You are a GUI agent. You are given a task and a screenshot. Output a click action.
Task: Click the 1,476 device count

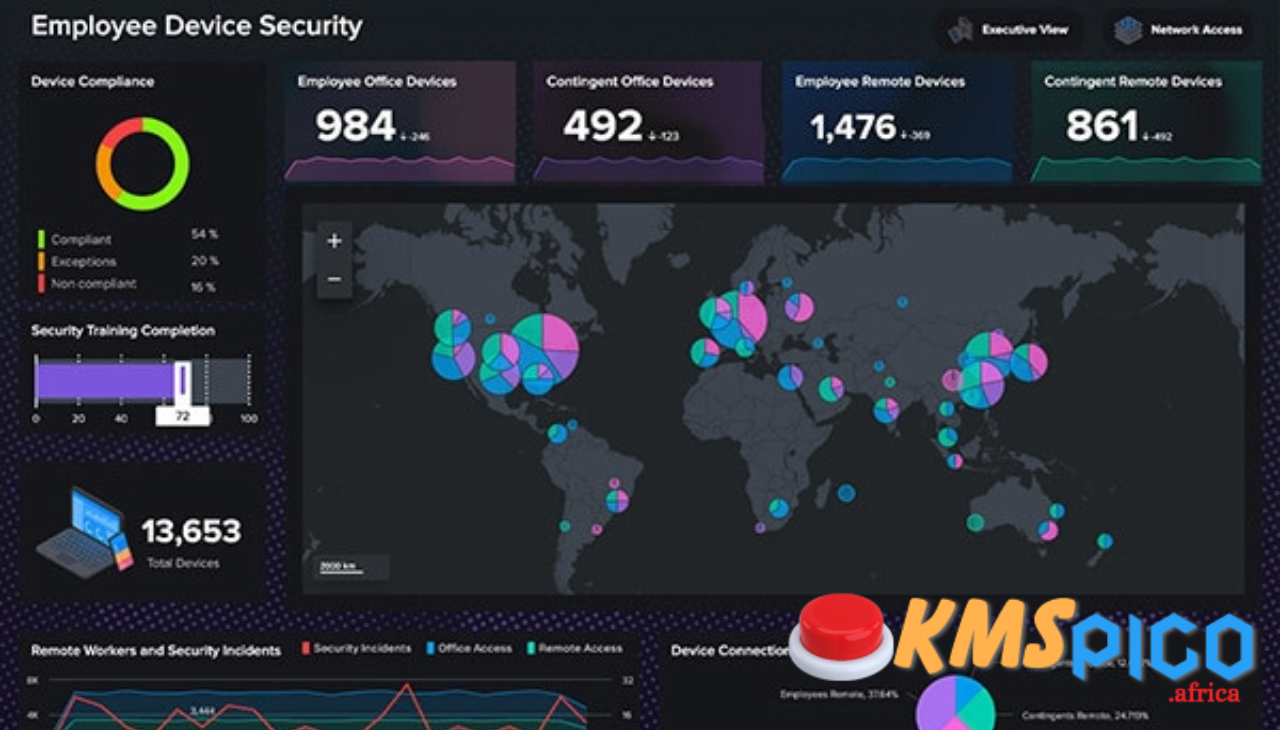853,127
